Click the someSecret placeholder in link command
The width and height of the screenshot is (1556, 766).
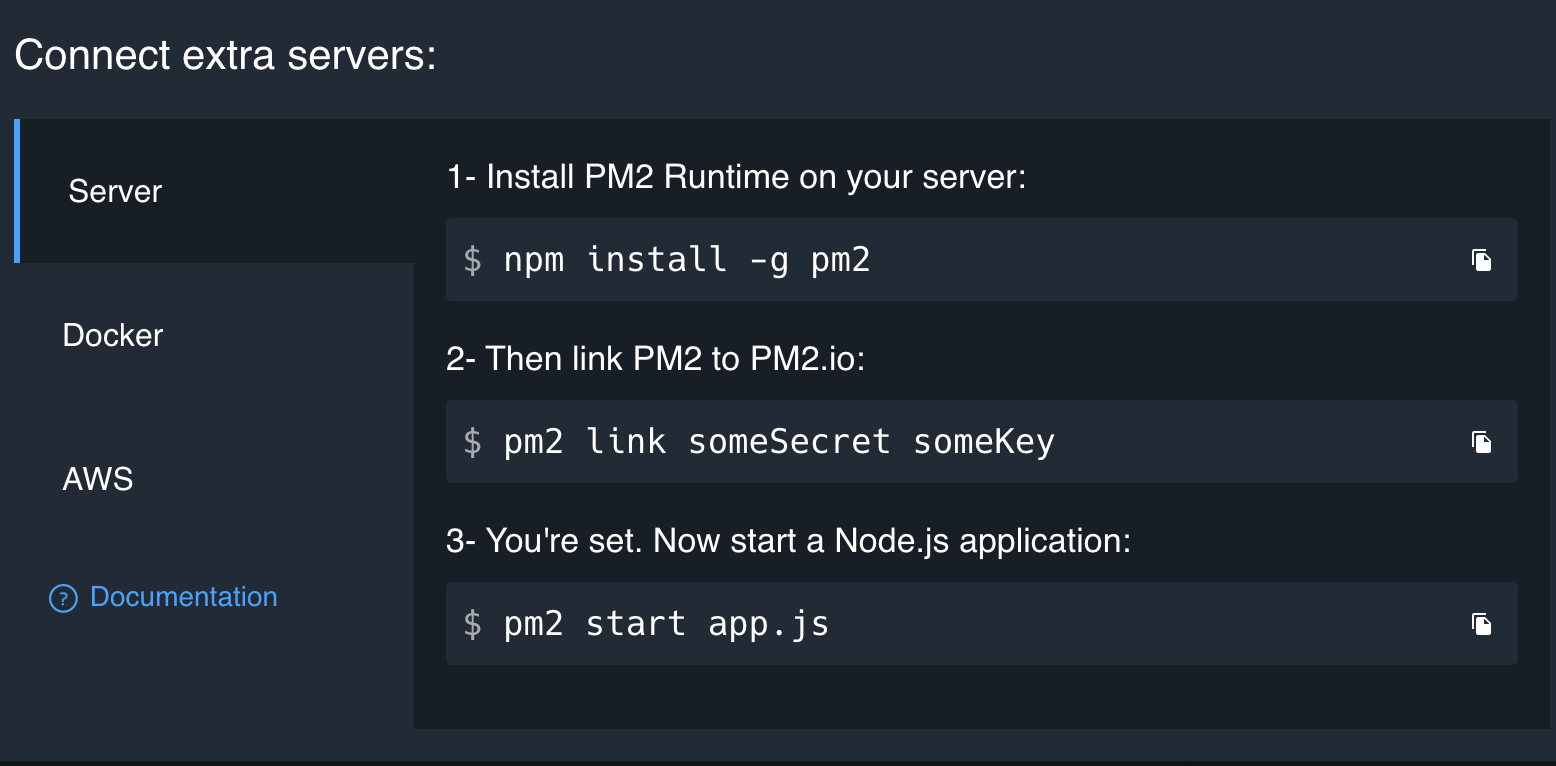point(789,442)
